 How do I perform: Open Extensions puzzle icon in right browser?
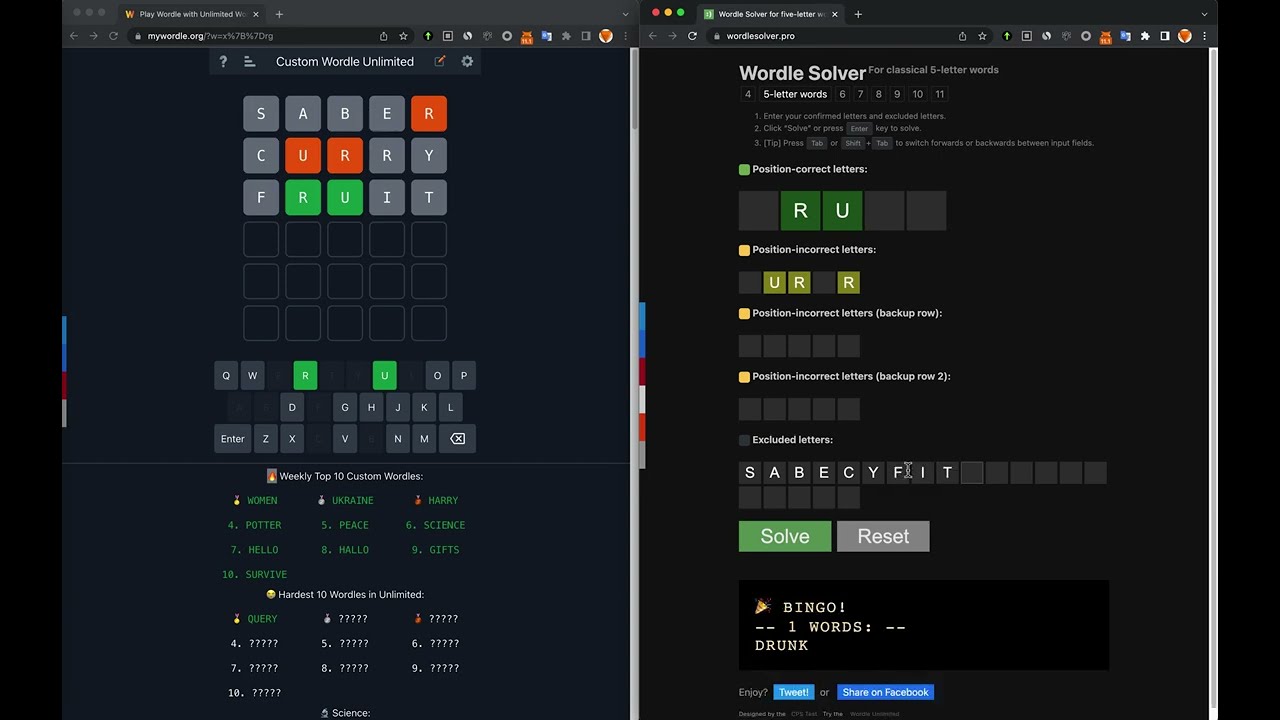coord(1145,36)
